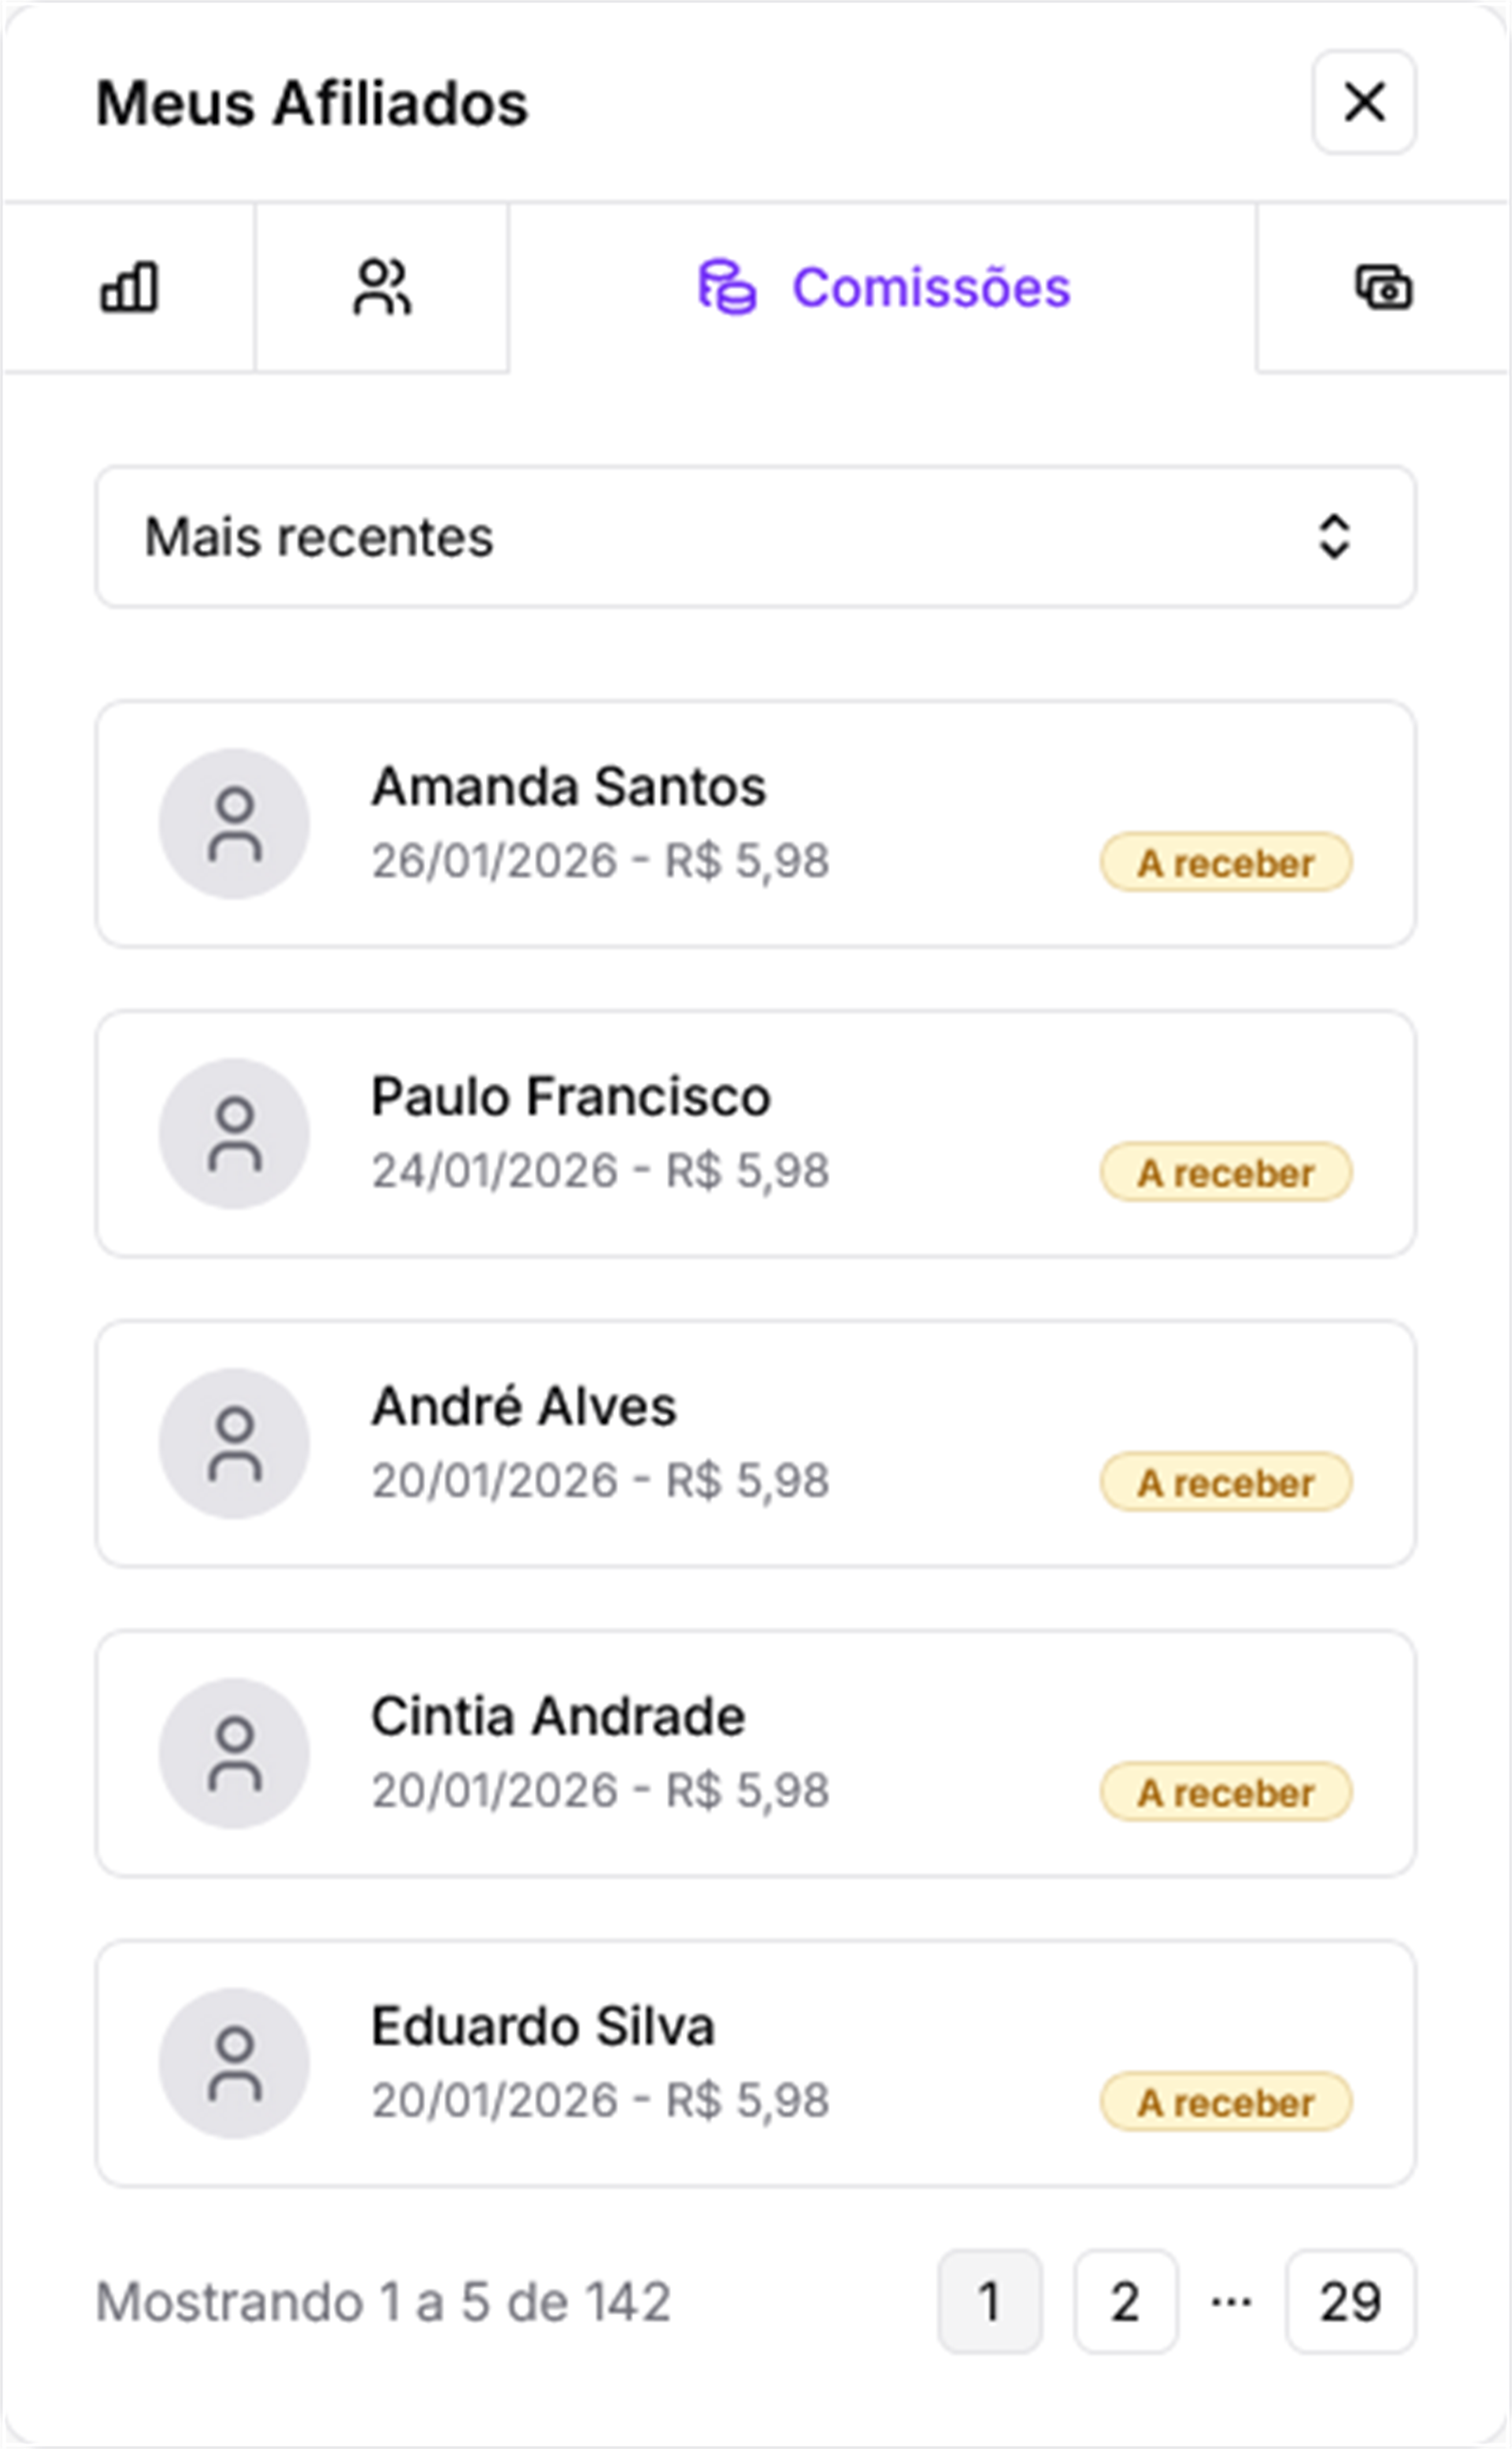1512x2449 pixels.
Task: Go to page 2 of commissions
Action: 1125,2302
